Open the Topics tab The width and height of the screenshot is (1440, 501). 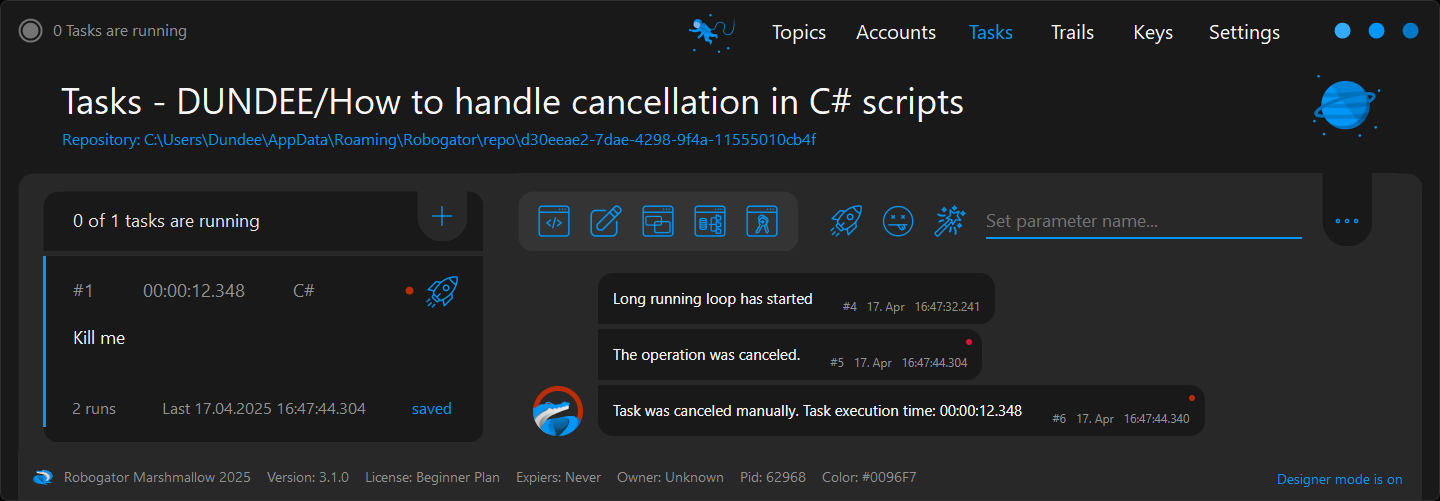tap(798, 32)
